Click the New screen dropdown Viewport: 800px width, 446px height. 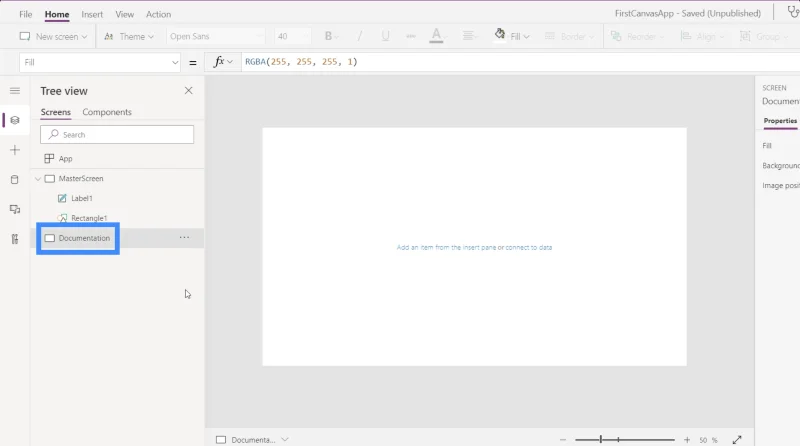click(53, 36)
